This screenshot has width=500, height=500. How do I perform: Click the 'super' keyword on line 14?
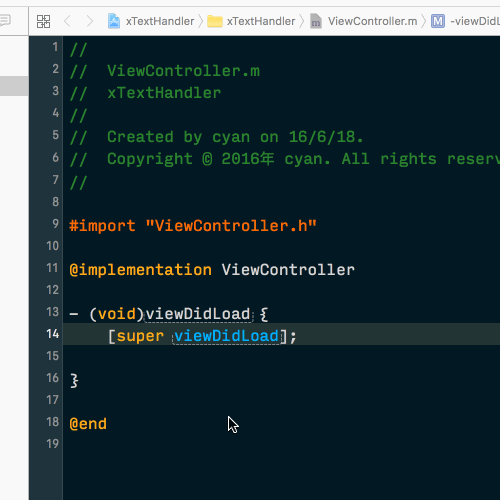(x=140, y=336)
